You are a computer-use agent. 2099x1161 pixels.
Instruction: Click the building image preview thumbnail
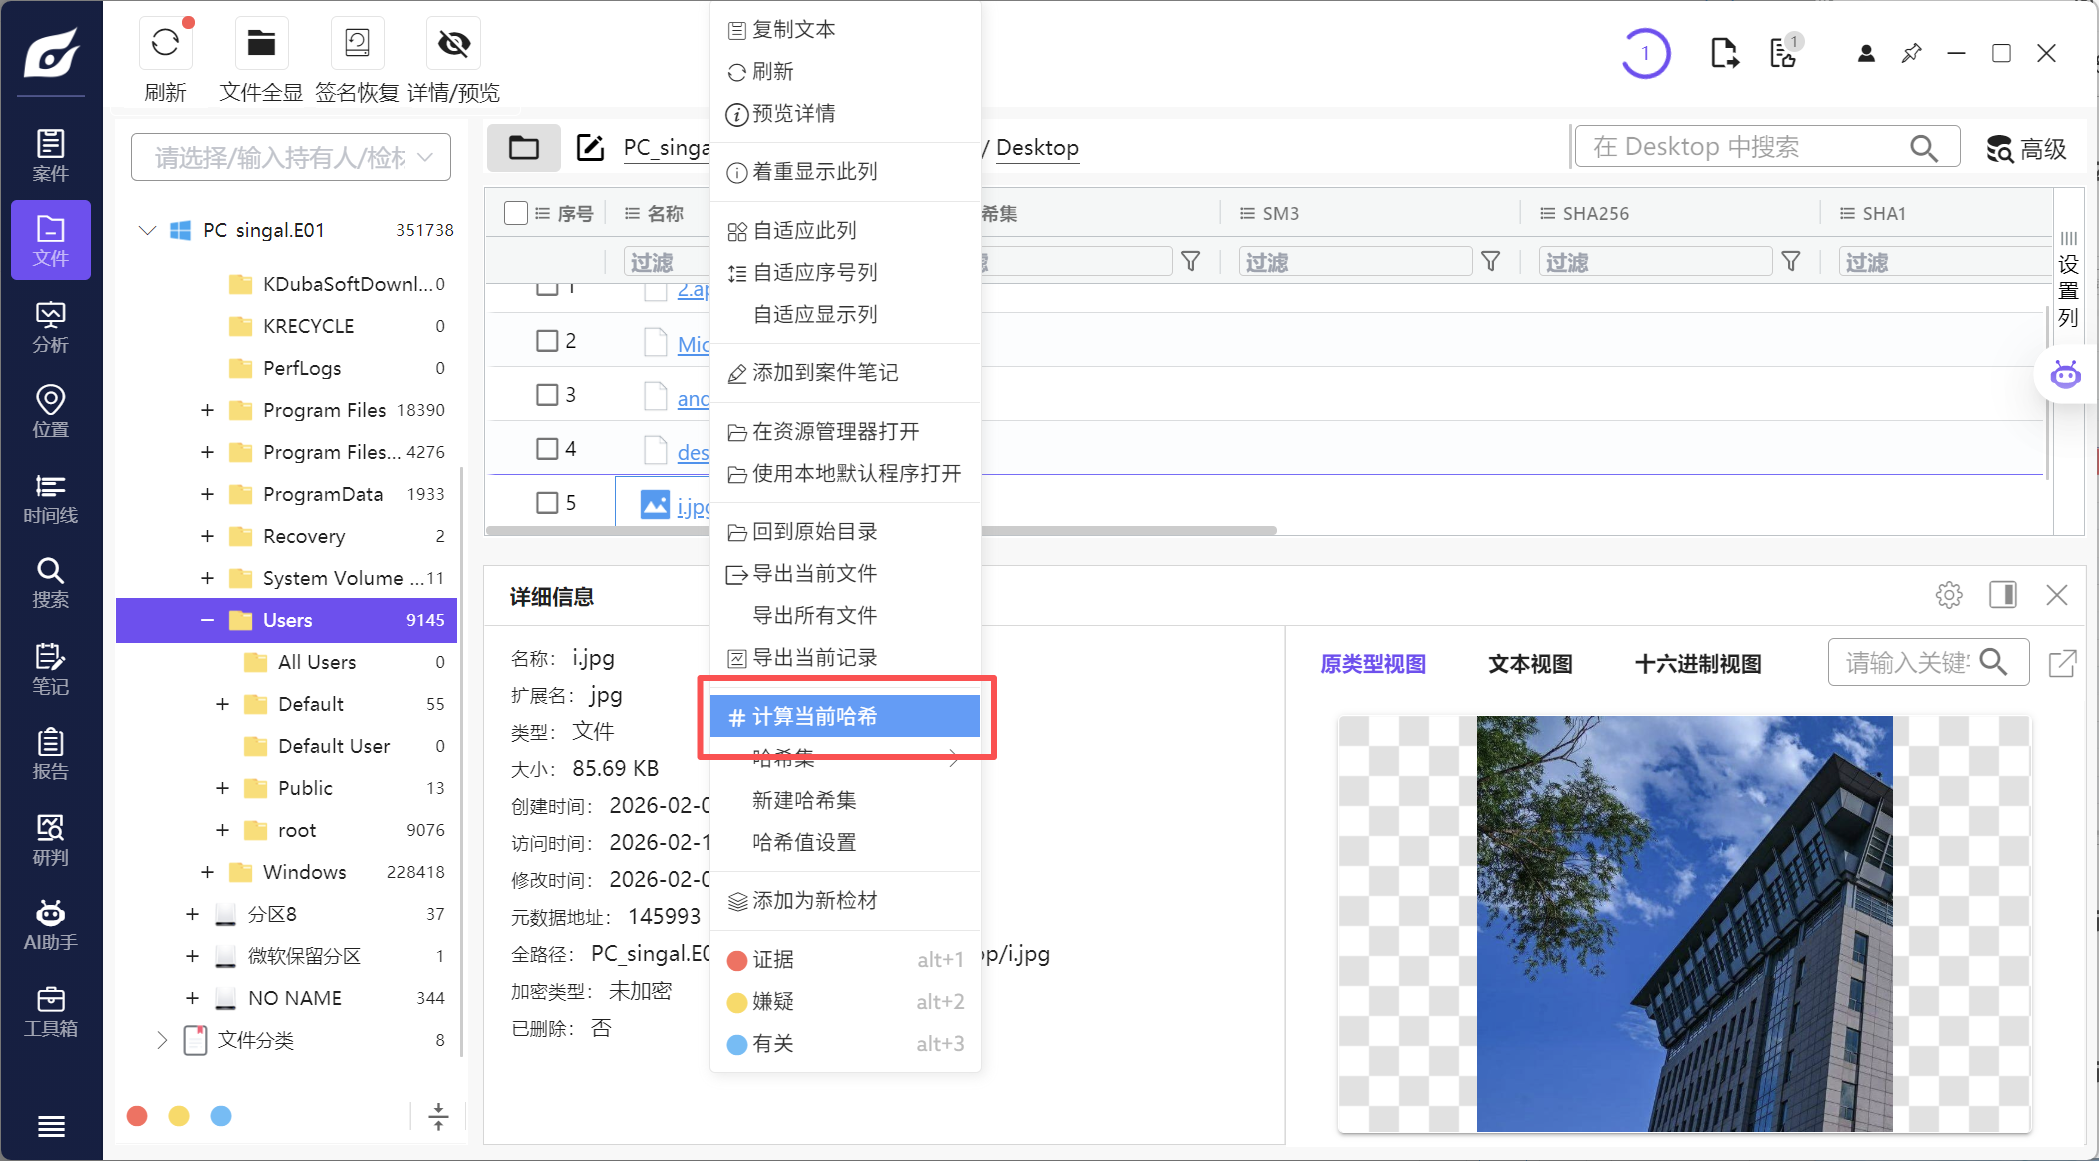click(x=1684, y=924)
